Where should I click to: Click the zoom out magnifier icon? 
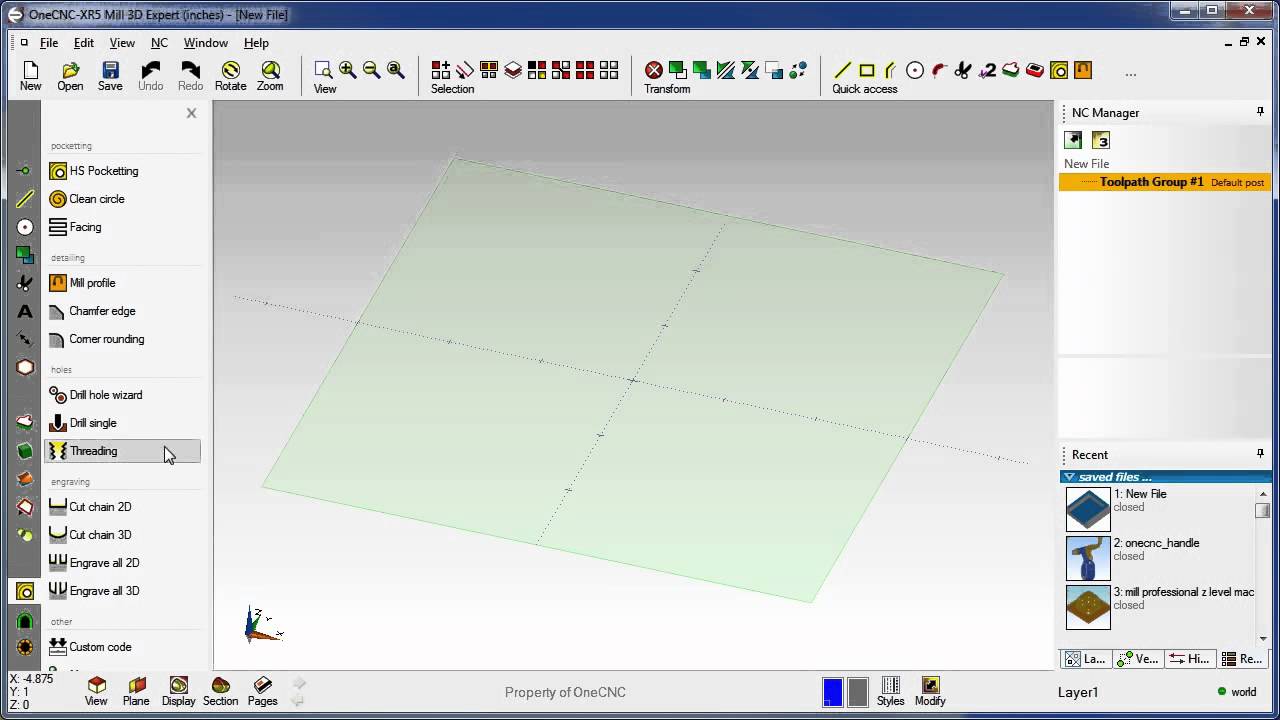coord(371,70)
